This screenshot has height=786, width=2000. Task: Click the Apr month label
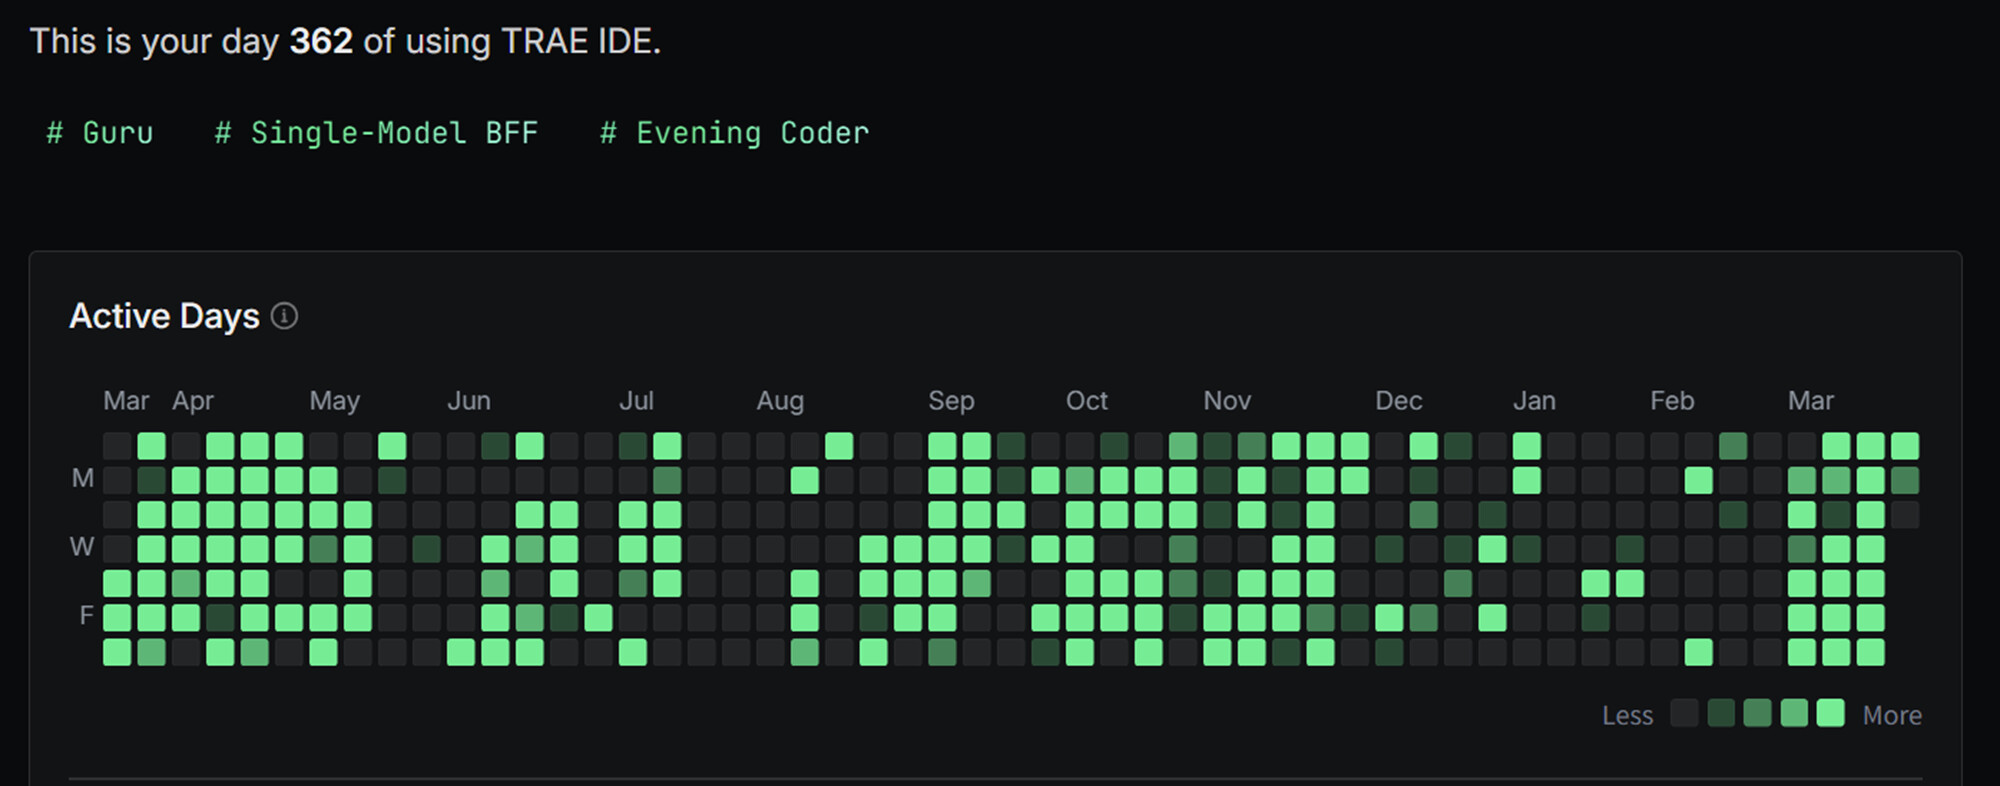pyautogui.click(x=193, y=401)
